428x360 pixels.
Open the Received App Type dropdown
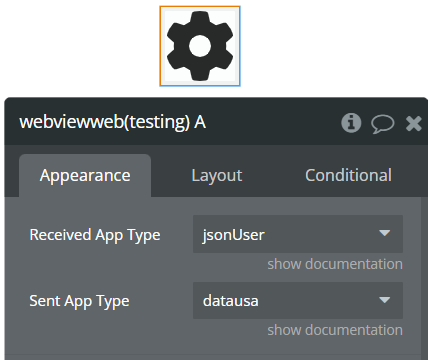[x=298, y=234]
